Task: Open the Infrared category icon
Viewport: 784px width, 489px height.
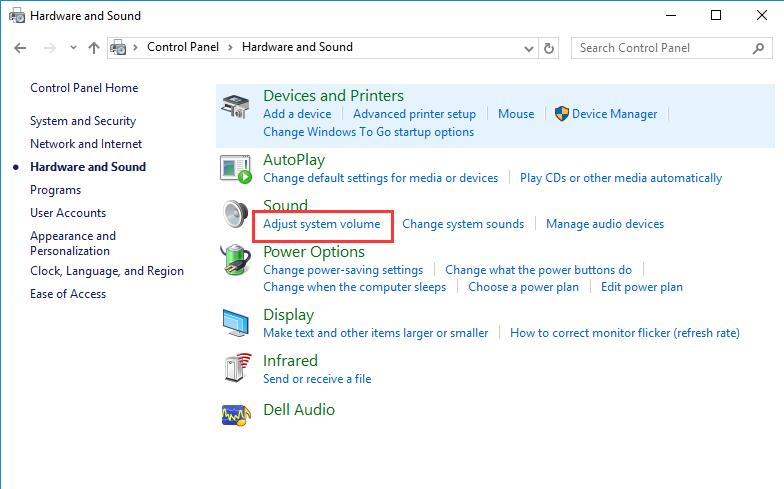Action: click(x=236, y=369)
